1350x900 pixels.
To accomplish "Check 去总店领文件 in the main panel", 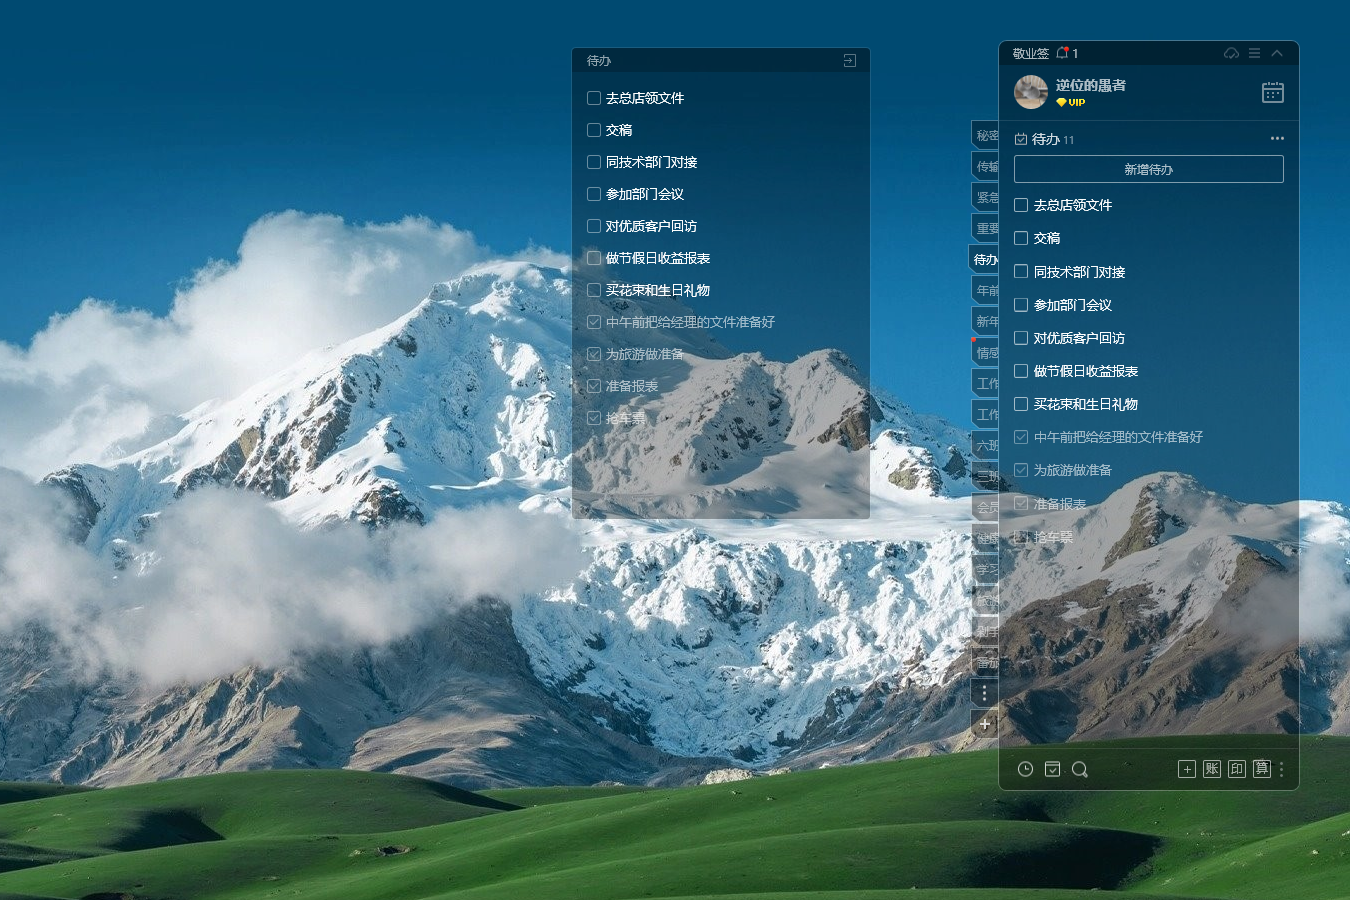I will (1021, 205).
